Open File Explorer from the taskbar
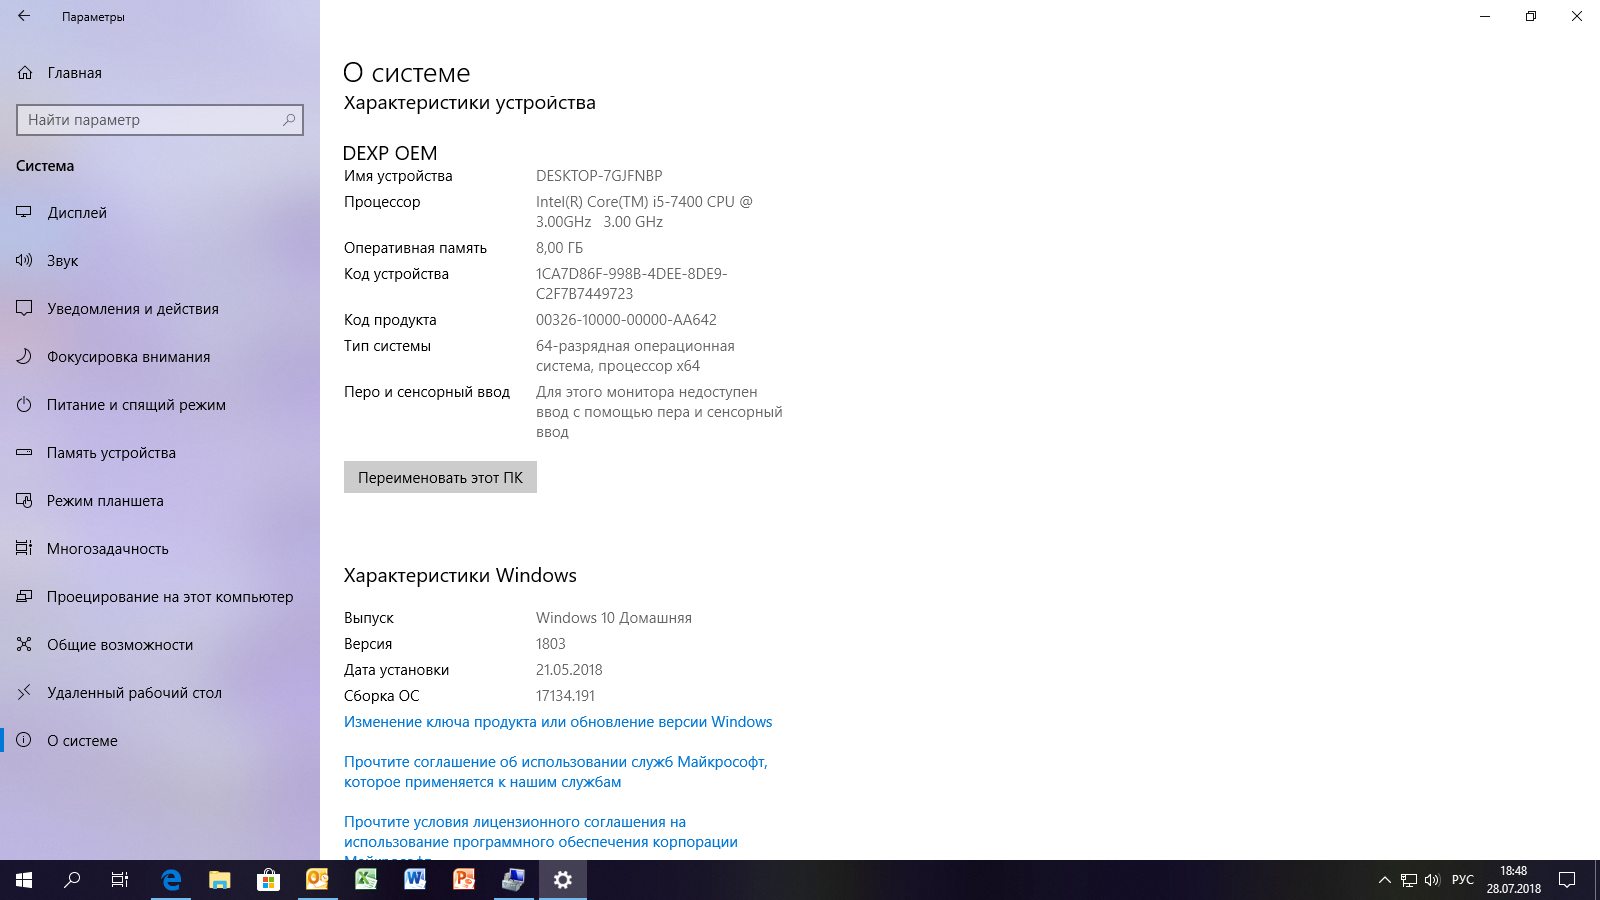 click(220, 880)
